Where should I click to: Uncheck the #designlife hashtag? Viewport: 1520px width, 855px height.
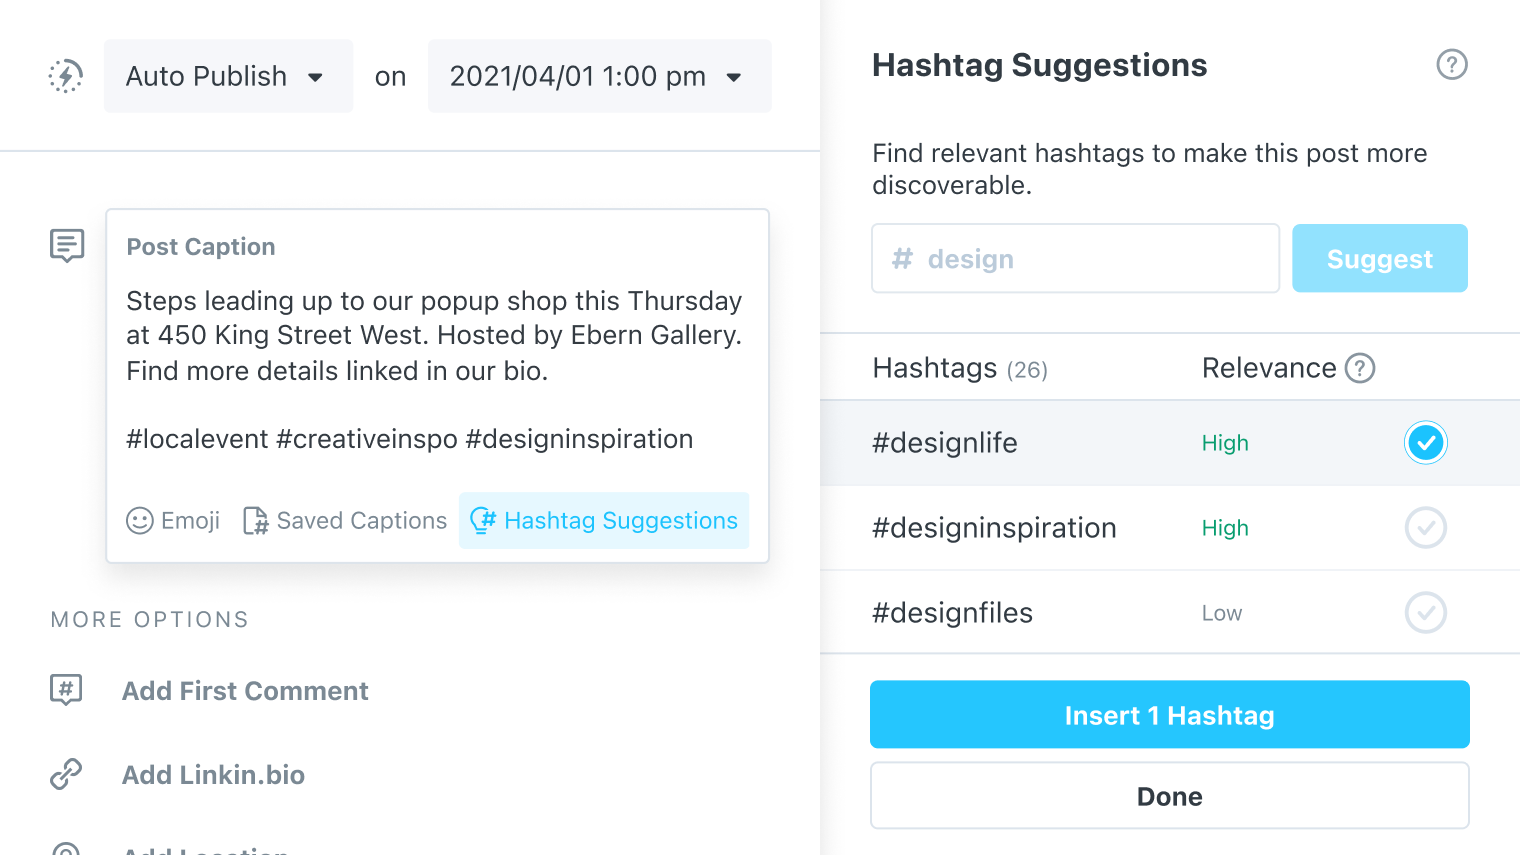tap(1425, 443)
